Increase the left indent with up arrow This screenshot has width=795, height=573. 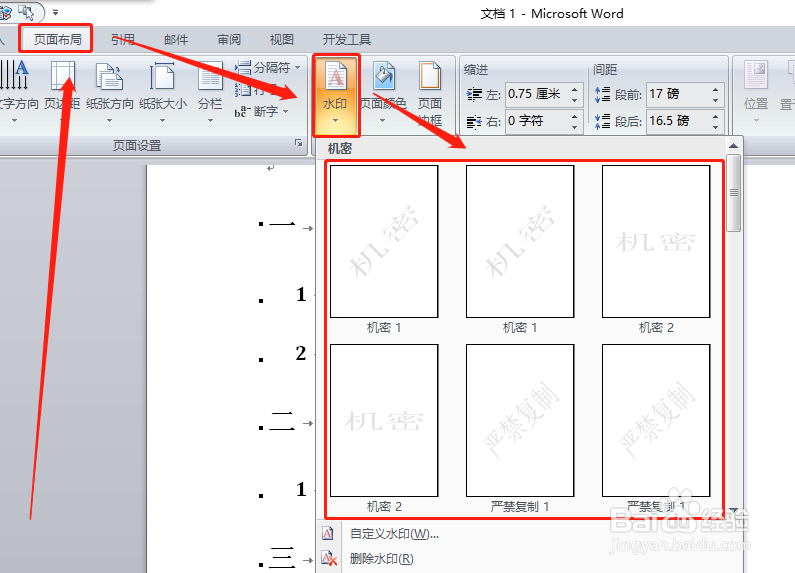[574, 89]
